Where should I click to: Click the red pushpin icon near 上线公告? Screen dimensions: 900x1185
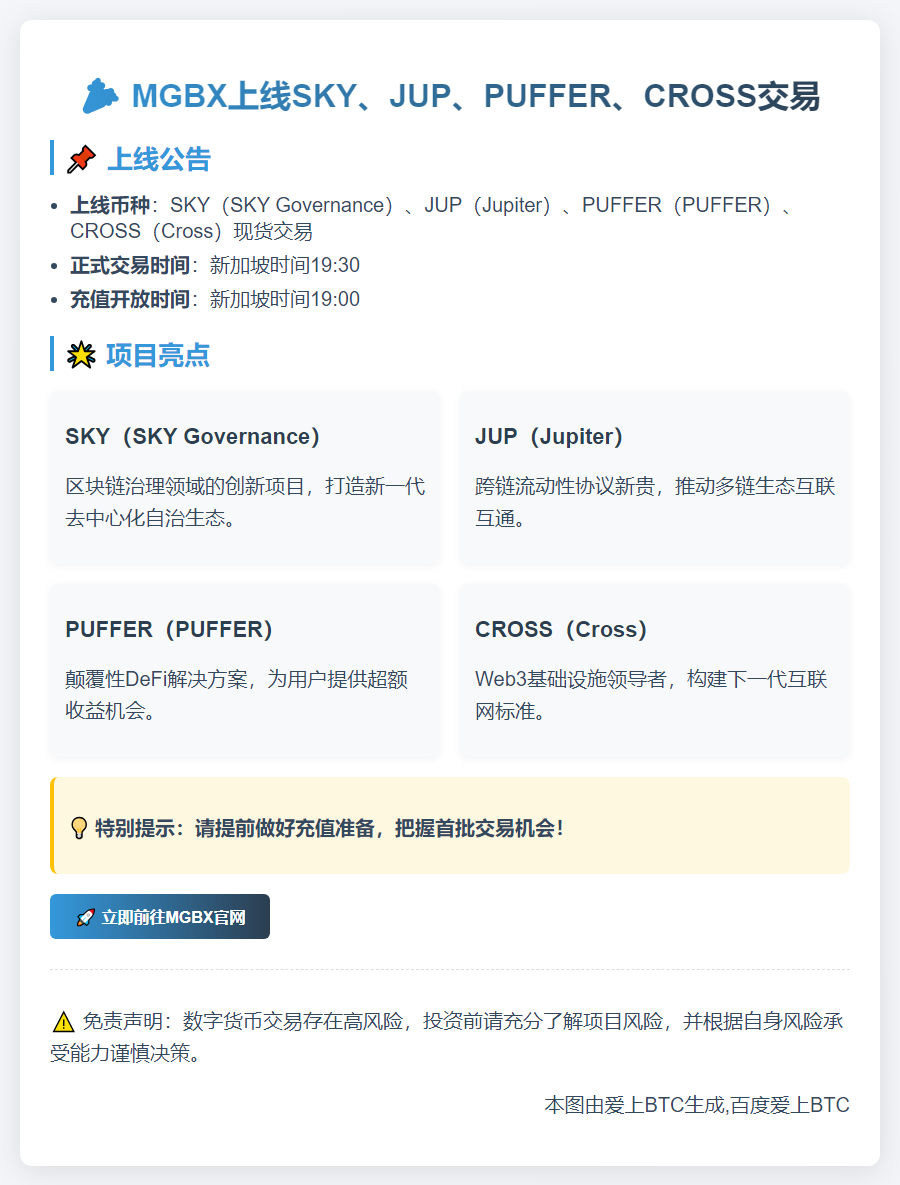click(82, 159)
